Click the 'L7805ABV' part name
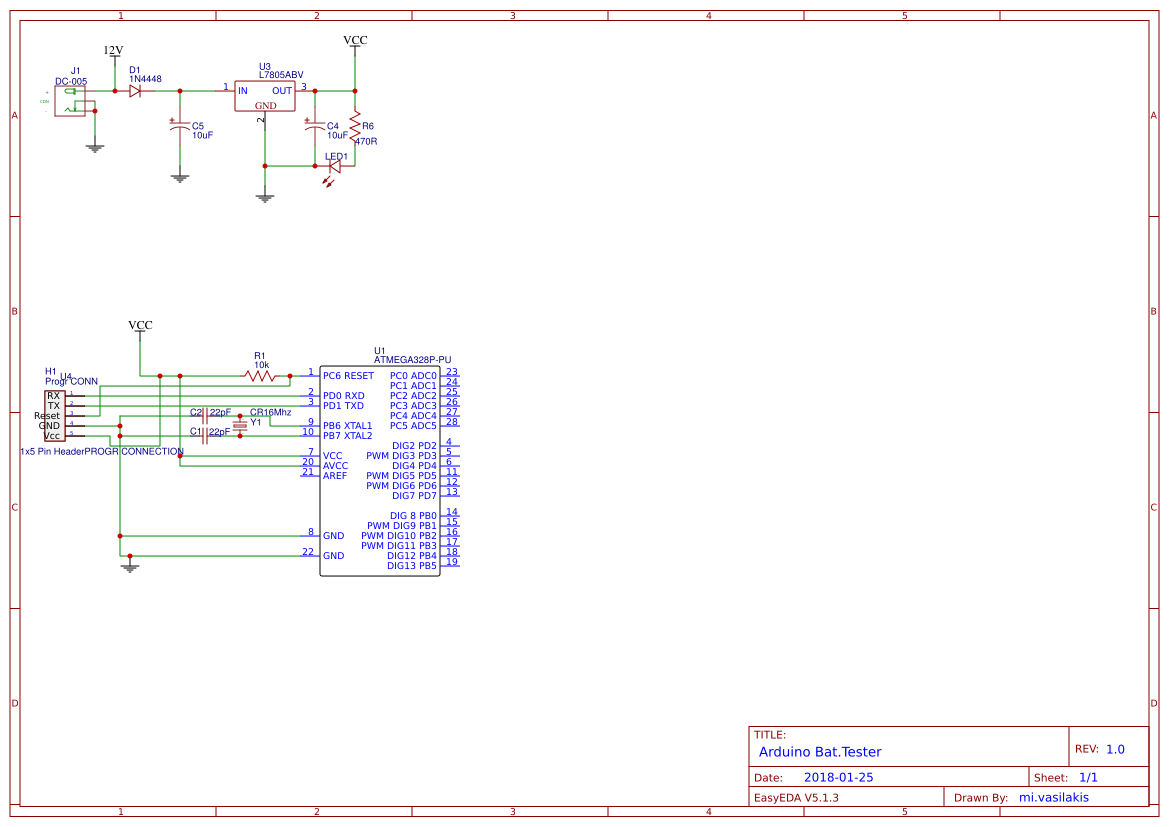1169x827 pixels. point(281,75)
